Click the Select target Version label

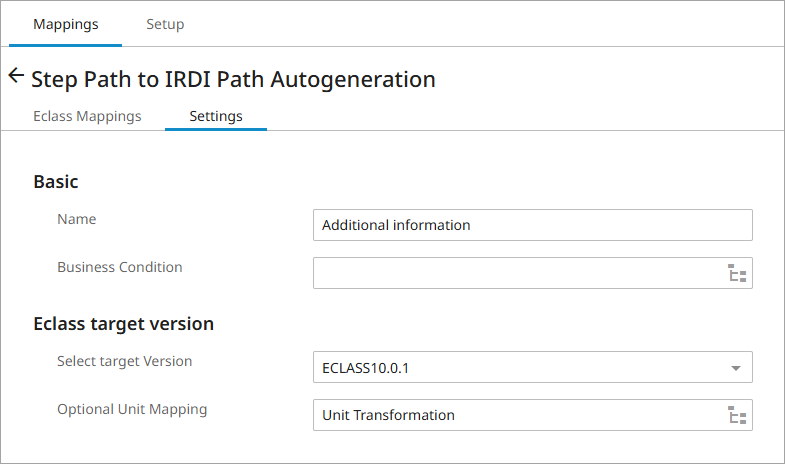coord(124,361)
